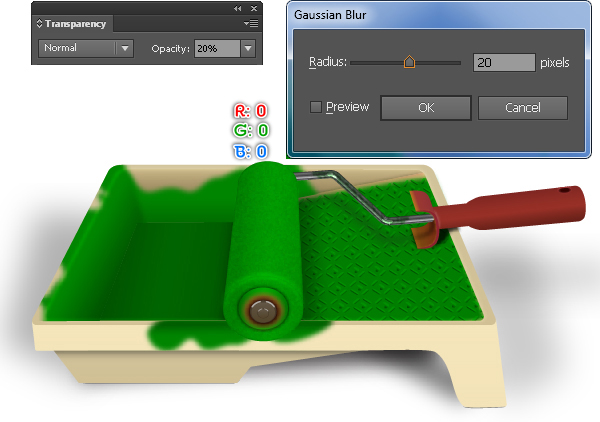Click the Opacity 20% input field
Viewport: 600px width, 422px height.
pos(217,49)
